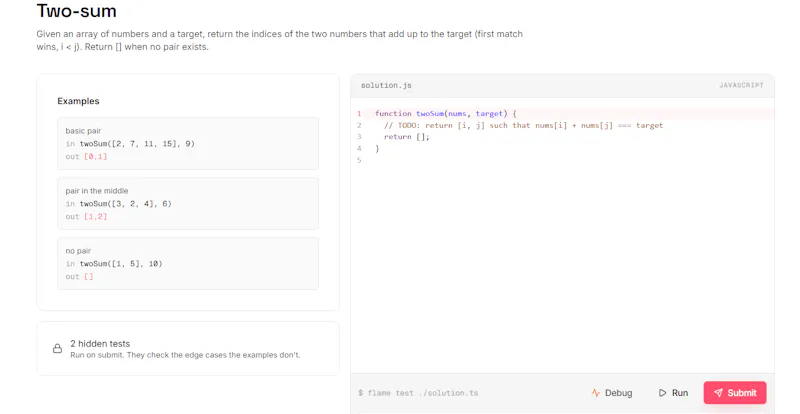Select the 'basic pair' example title

point(83,131)
